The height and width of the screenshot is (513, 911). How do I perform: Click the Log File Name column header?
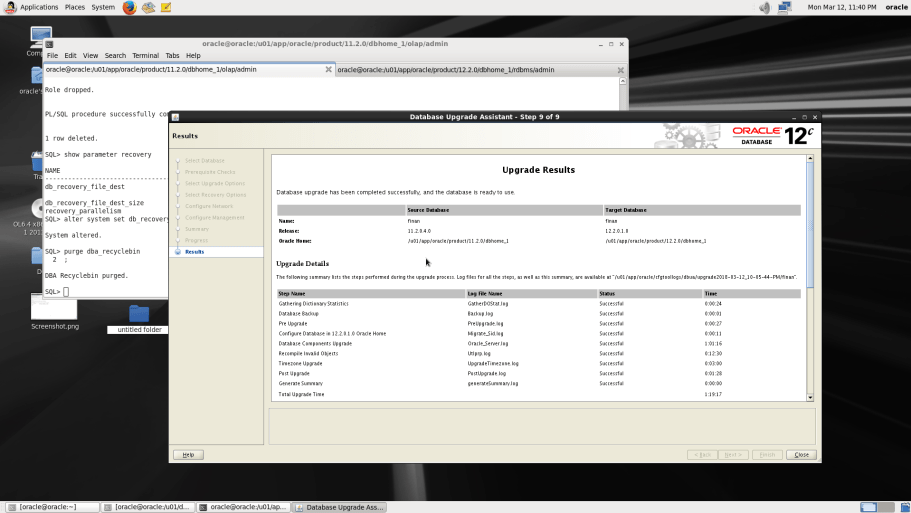532,294
